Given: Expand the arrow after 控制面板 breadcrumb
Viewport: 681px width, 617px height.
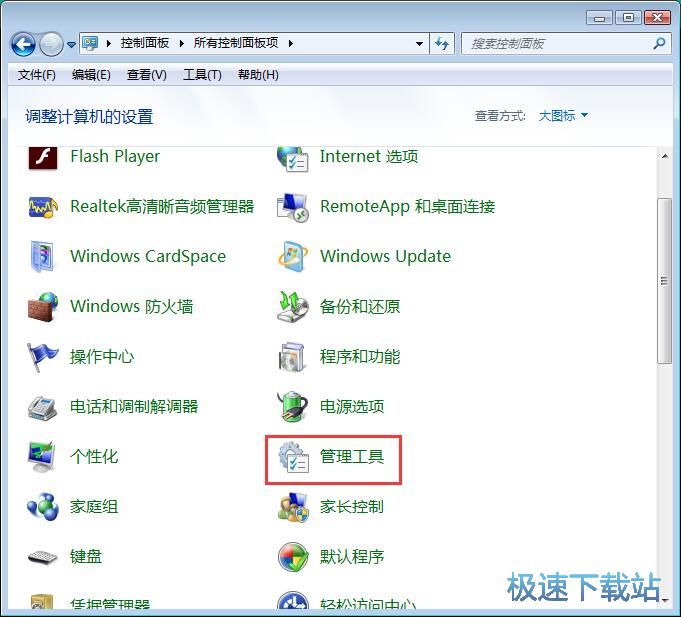Looking at the screenshot, I should (182, 43).
